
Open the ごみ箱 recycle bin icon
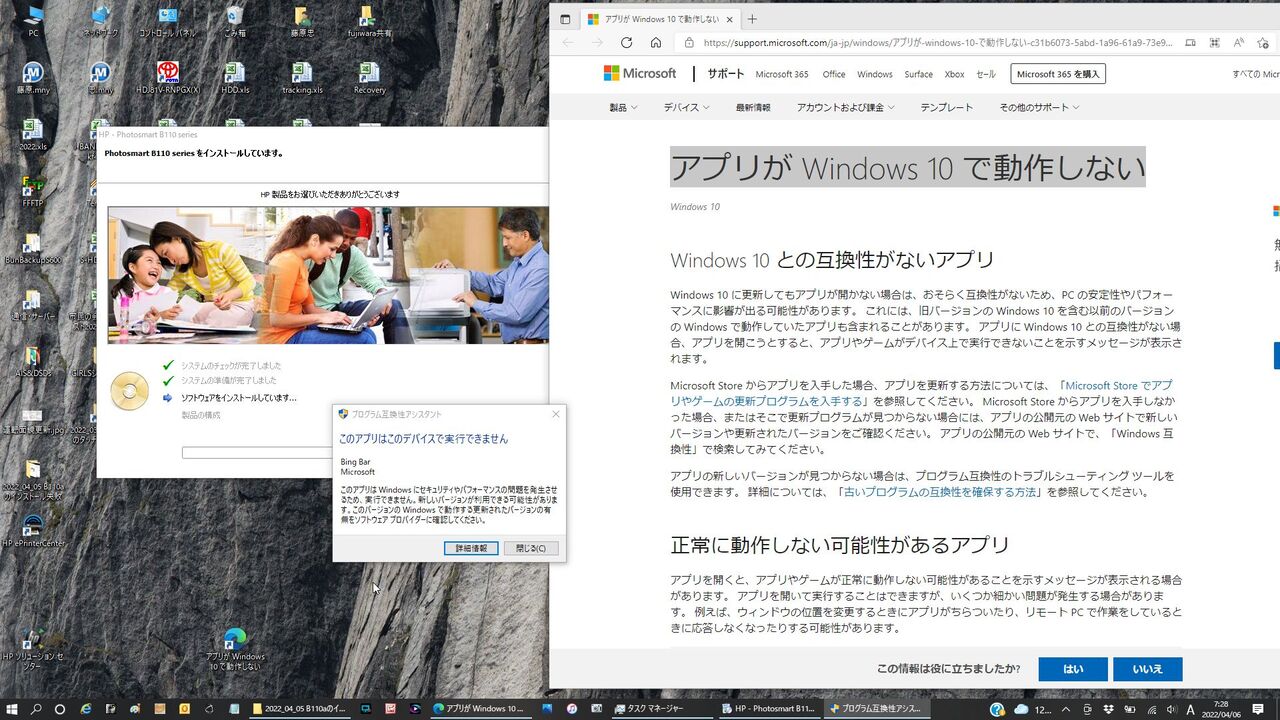coord(235,20)
